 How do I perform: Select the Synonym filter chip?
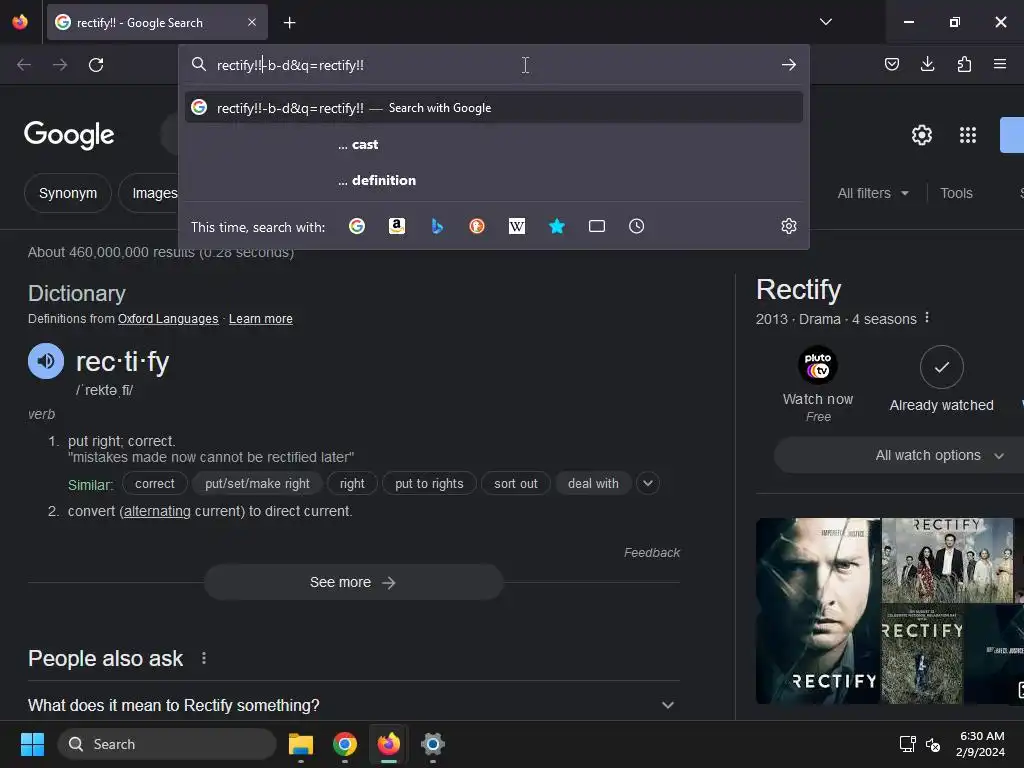point(68,193)
